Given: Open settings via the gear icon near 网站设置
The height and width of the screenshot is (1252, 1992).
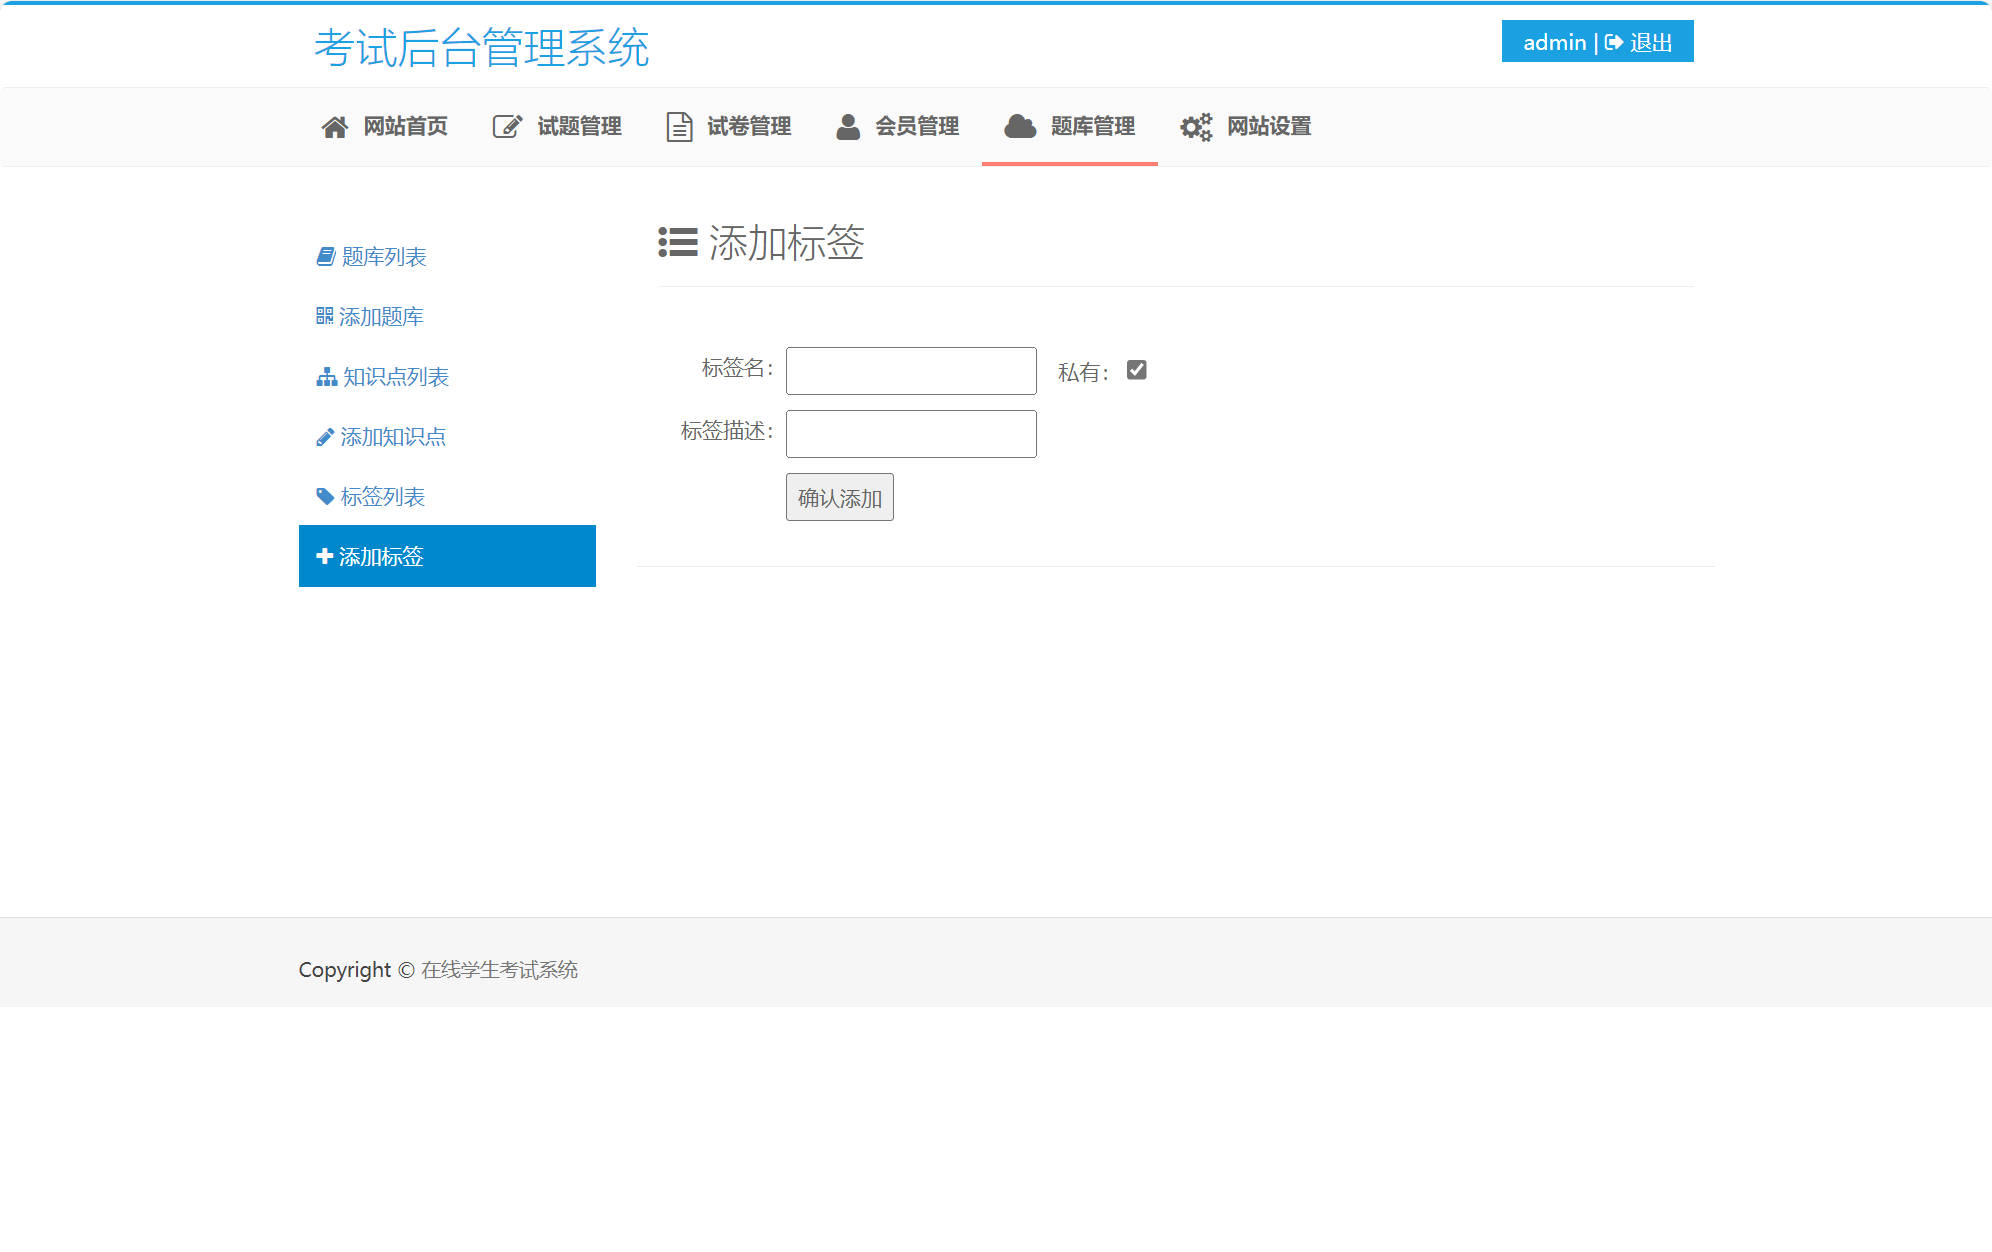Looking at the screenshot, I should (x=1196, y=126).
